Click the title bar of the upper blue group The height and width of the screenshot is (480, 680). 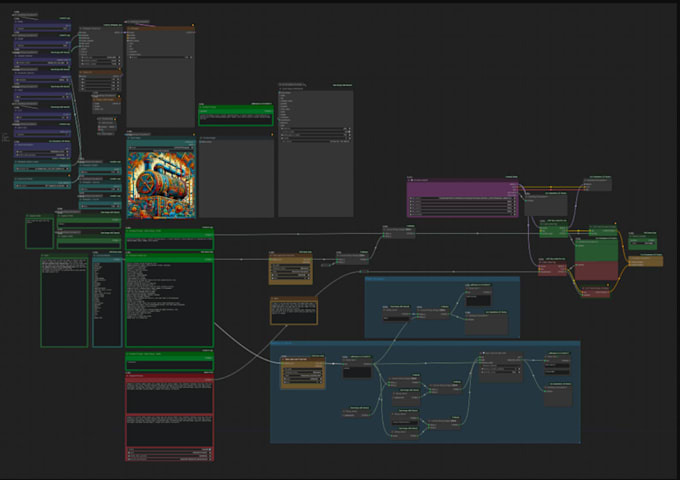[x=442, y=279]
